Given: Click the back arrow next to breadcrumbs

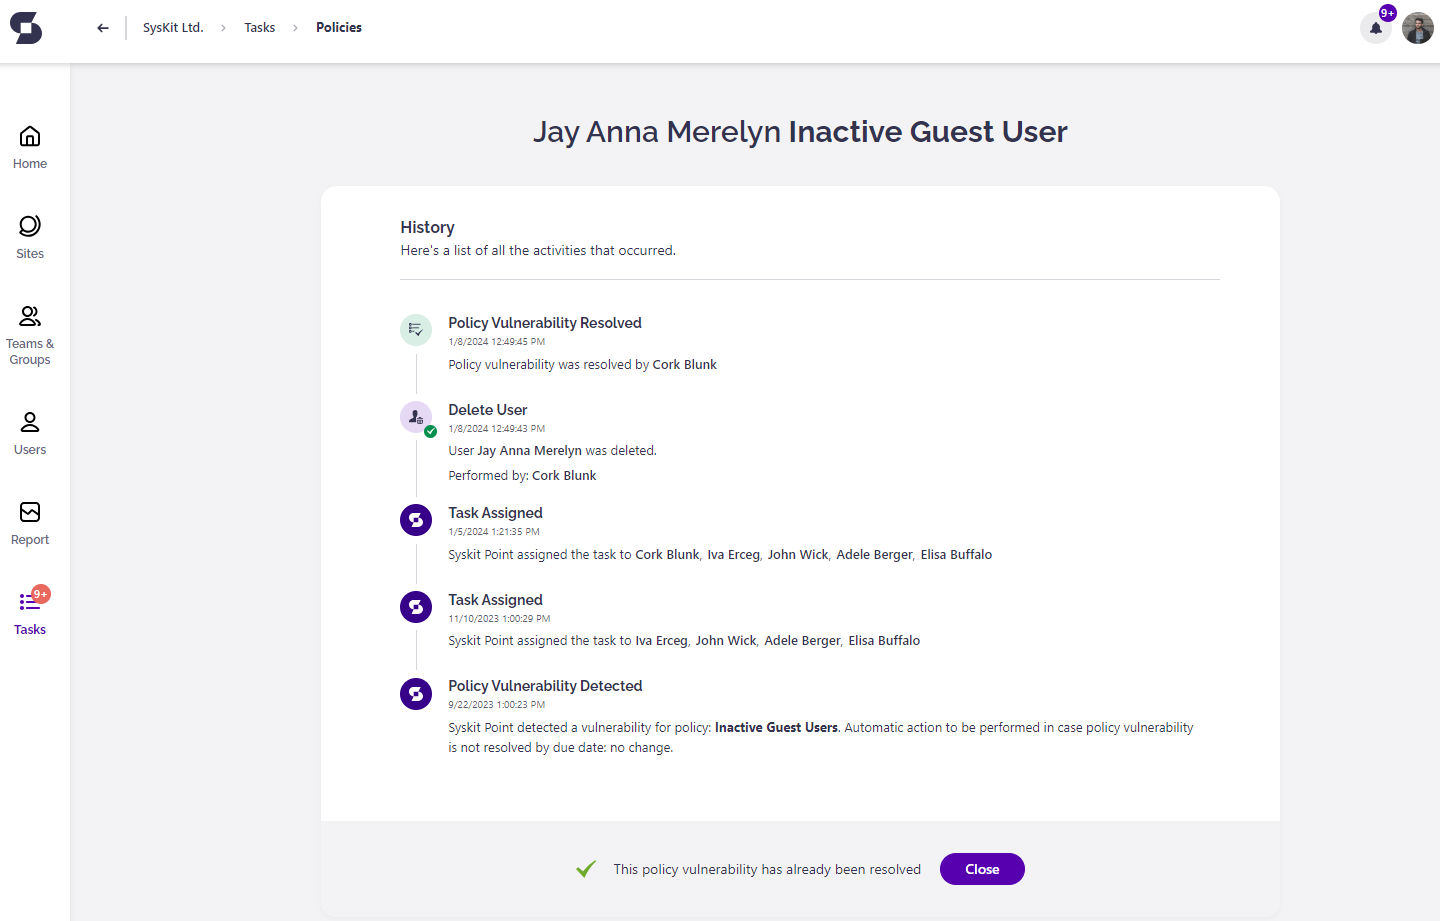Looking at the screenshot, I should pos(102,27).
